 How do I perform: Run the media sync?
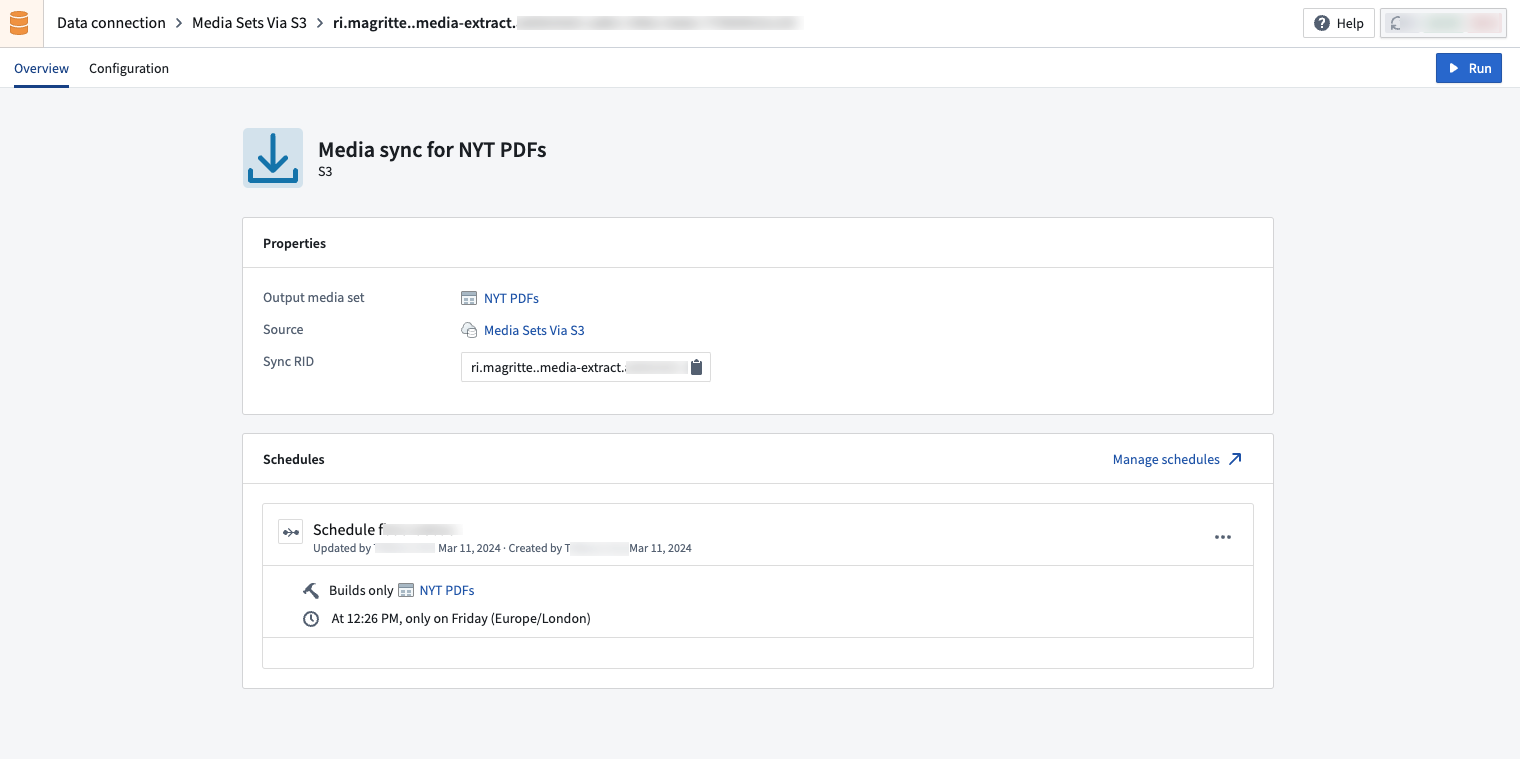tap(1468, 68)
